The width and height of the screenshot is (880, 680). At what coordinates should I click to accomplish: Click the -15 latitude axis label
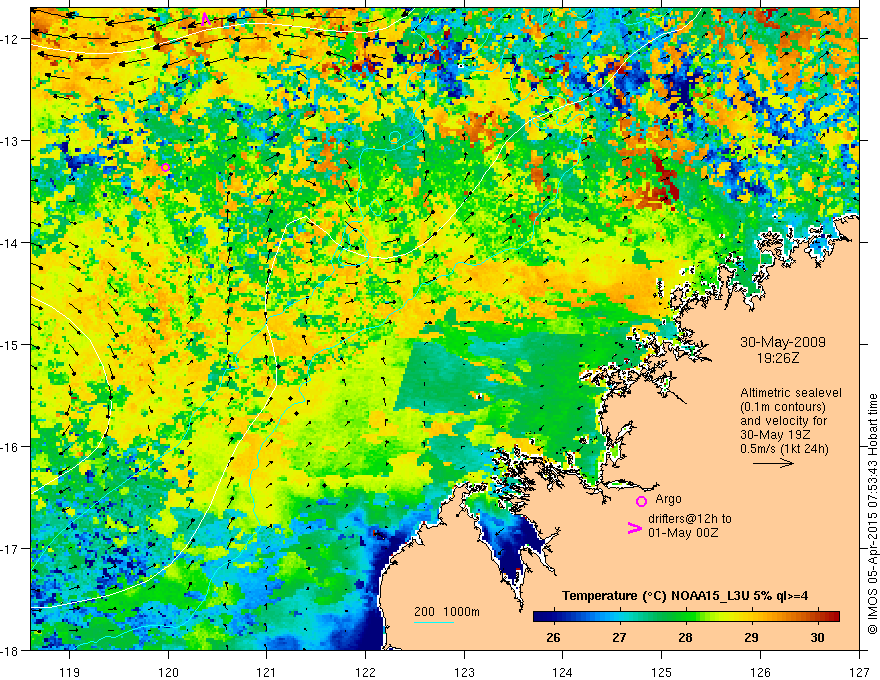coord(11,345)
